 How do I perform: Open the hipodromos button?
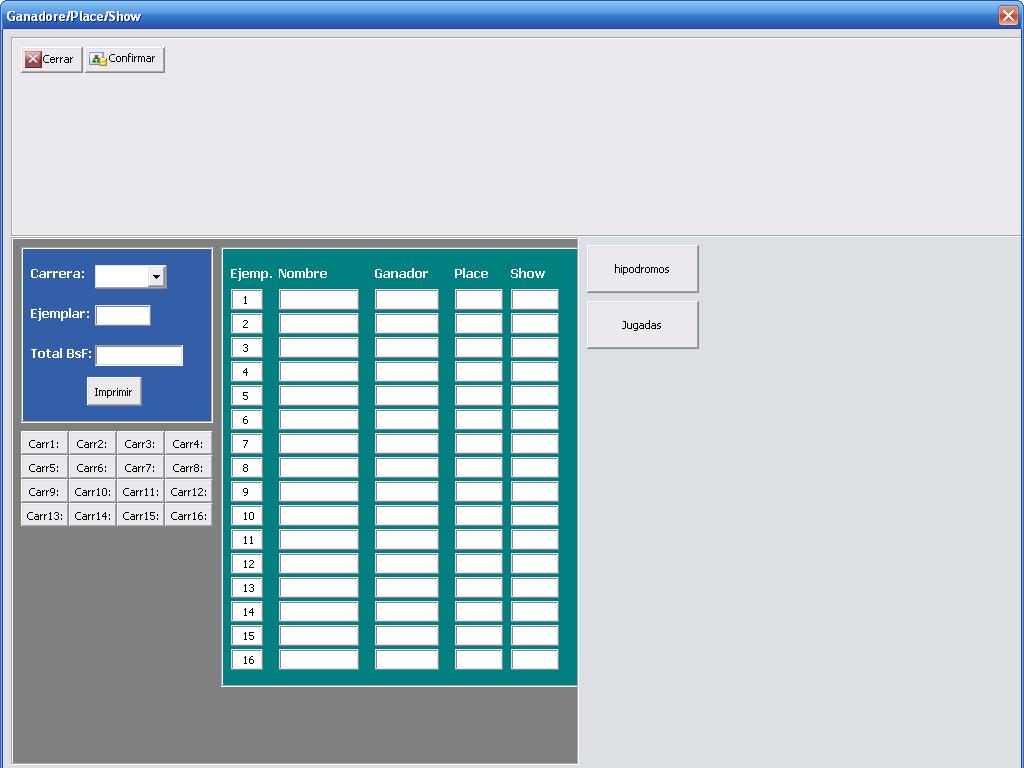(x=643, y=268)
